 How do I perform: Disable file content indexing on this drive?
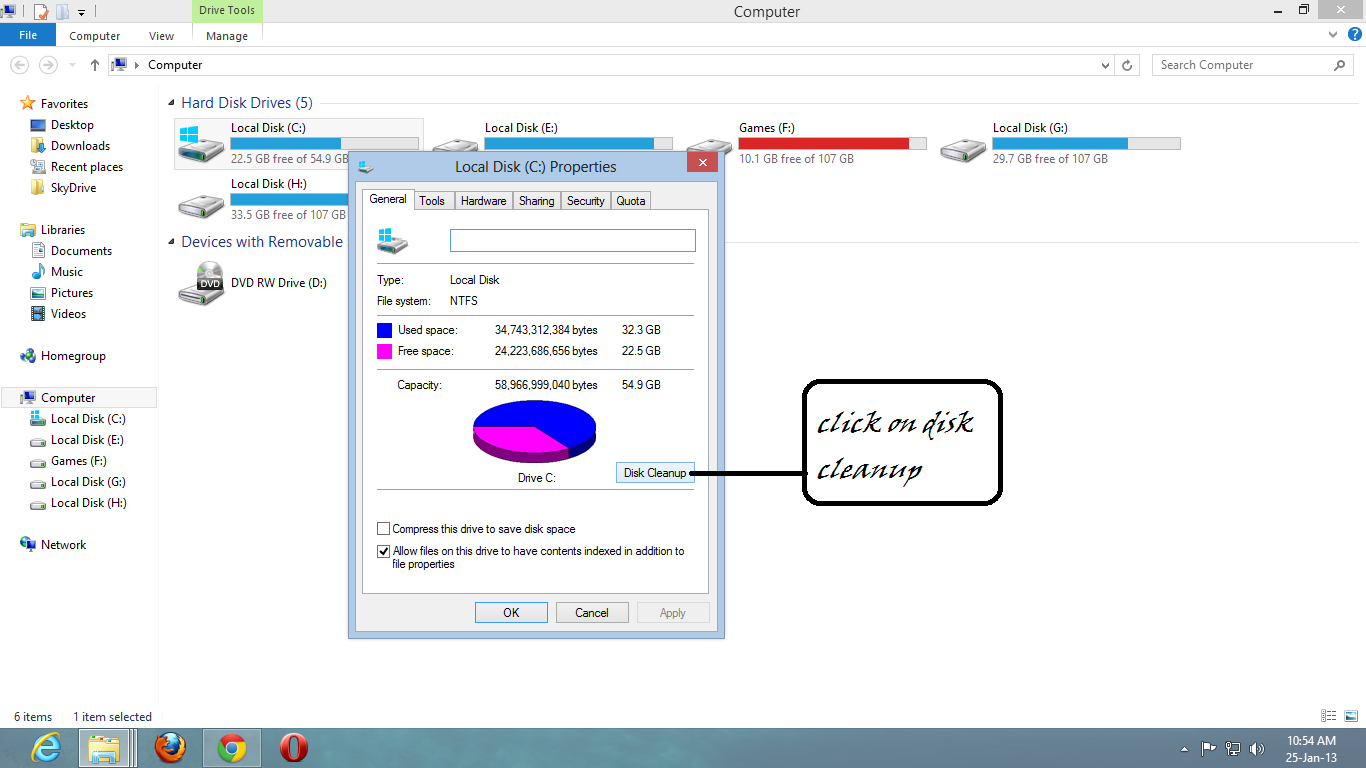point(383,551)
